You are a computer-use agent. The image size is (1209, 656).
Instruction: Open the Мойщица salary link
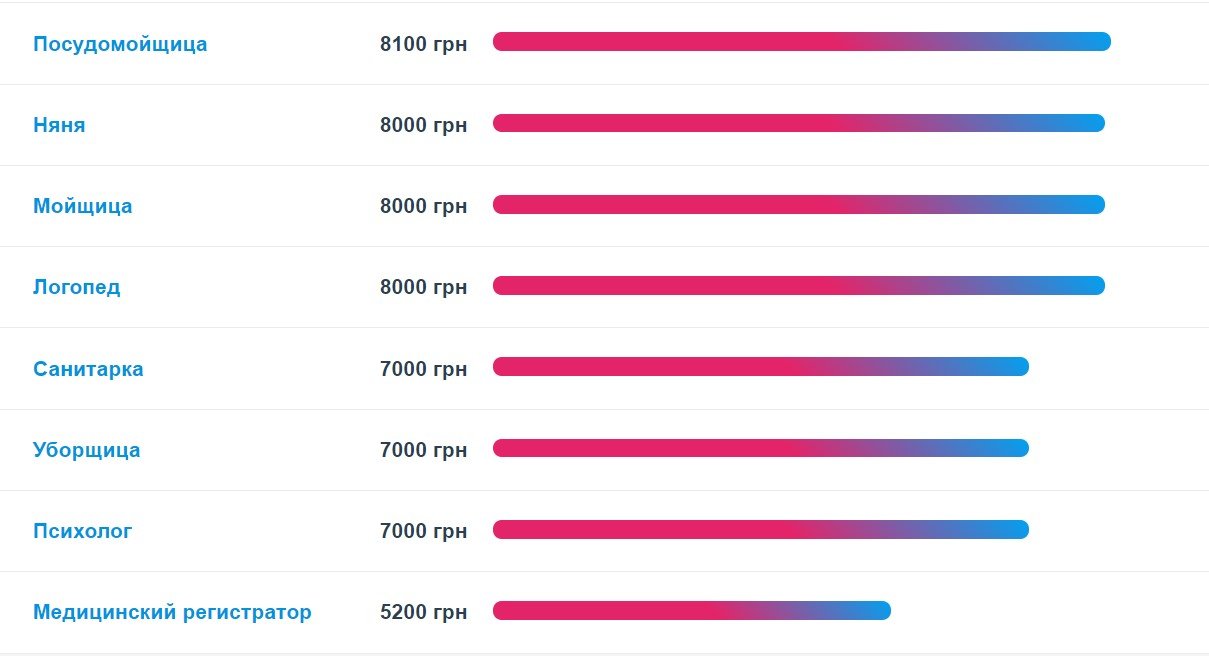(82, 206)
